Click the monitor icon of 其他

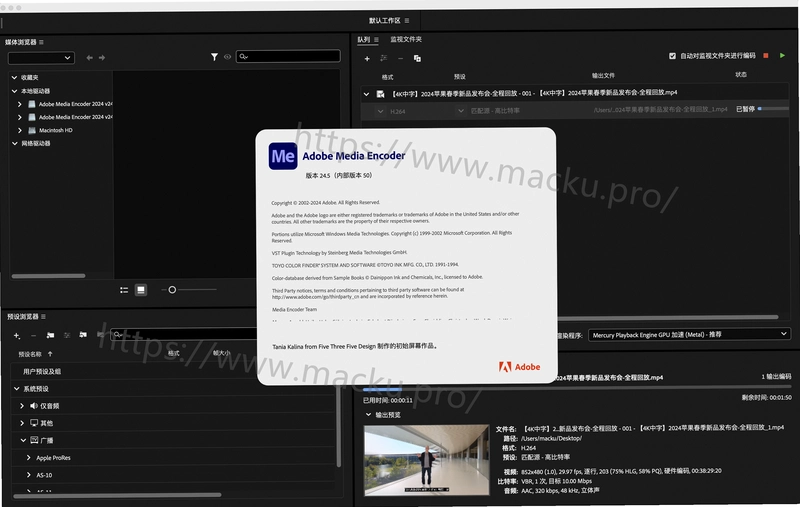34,423
